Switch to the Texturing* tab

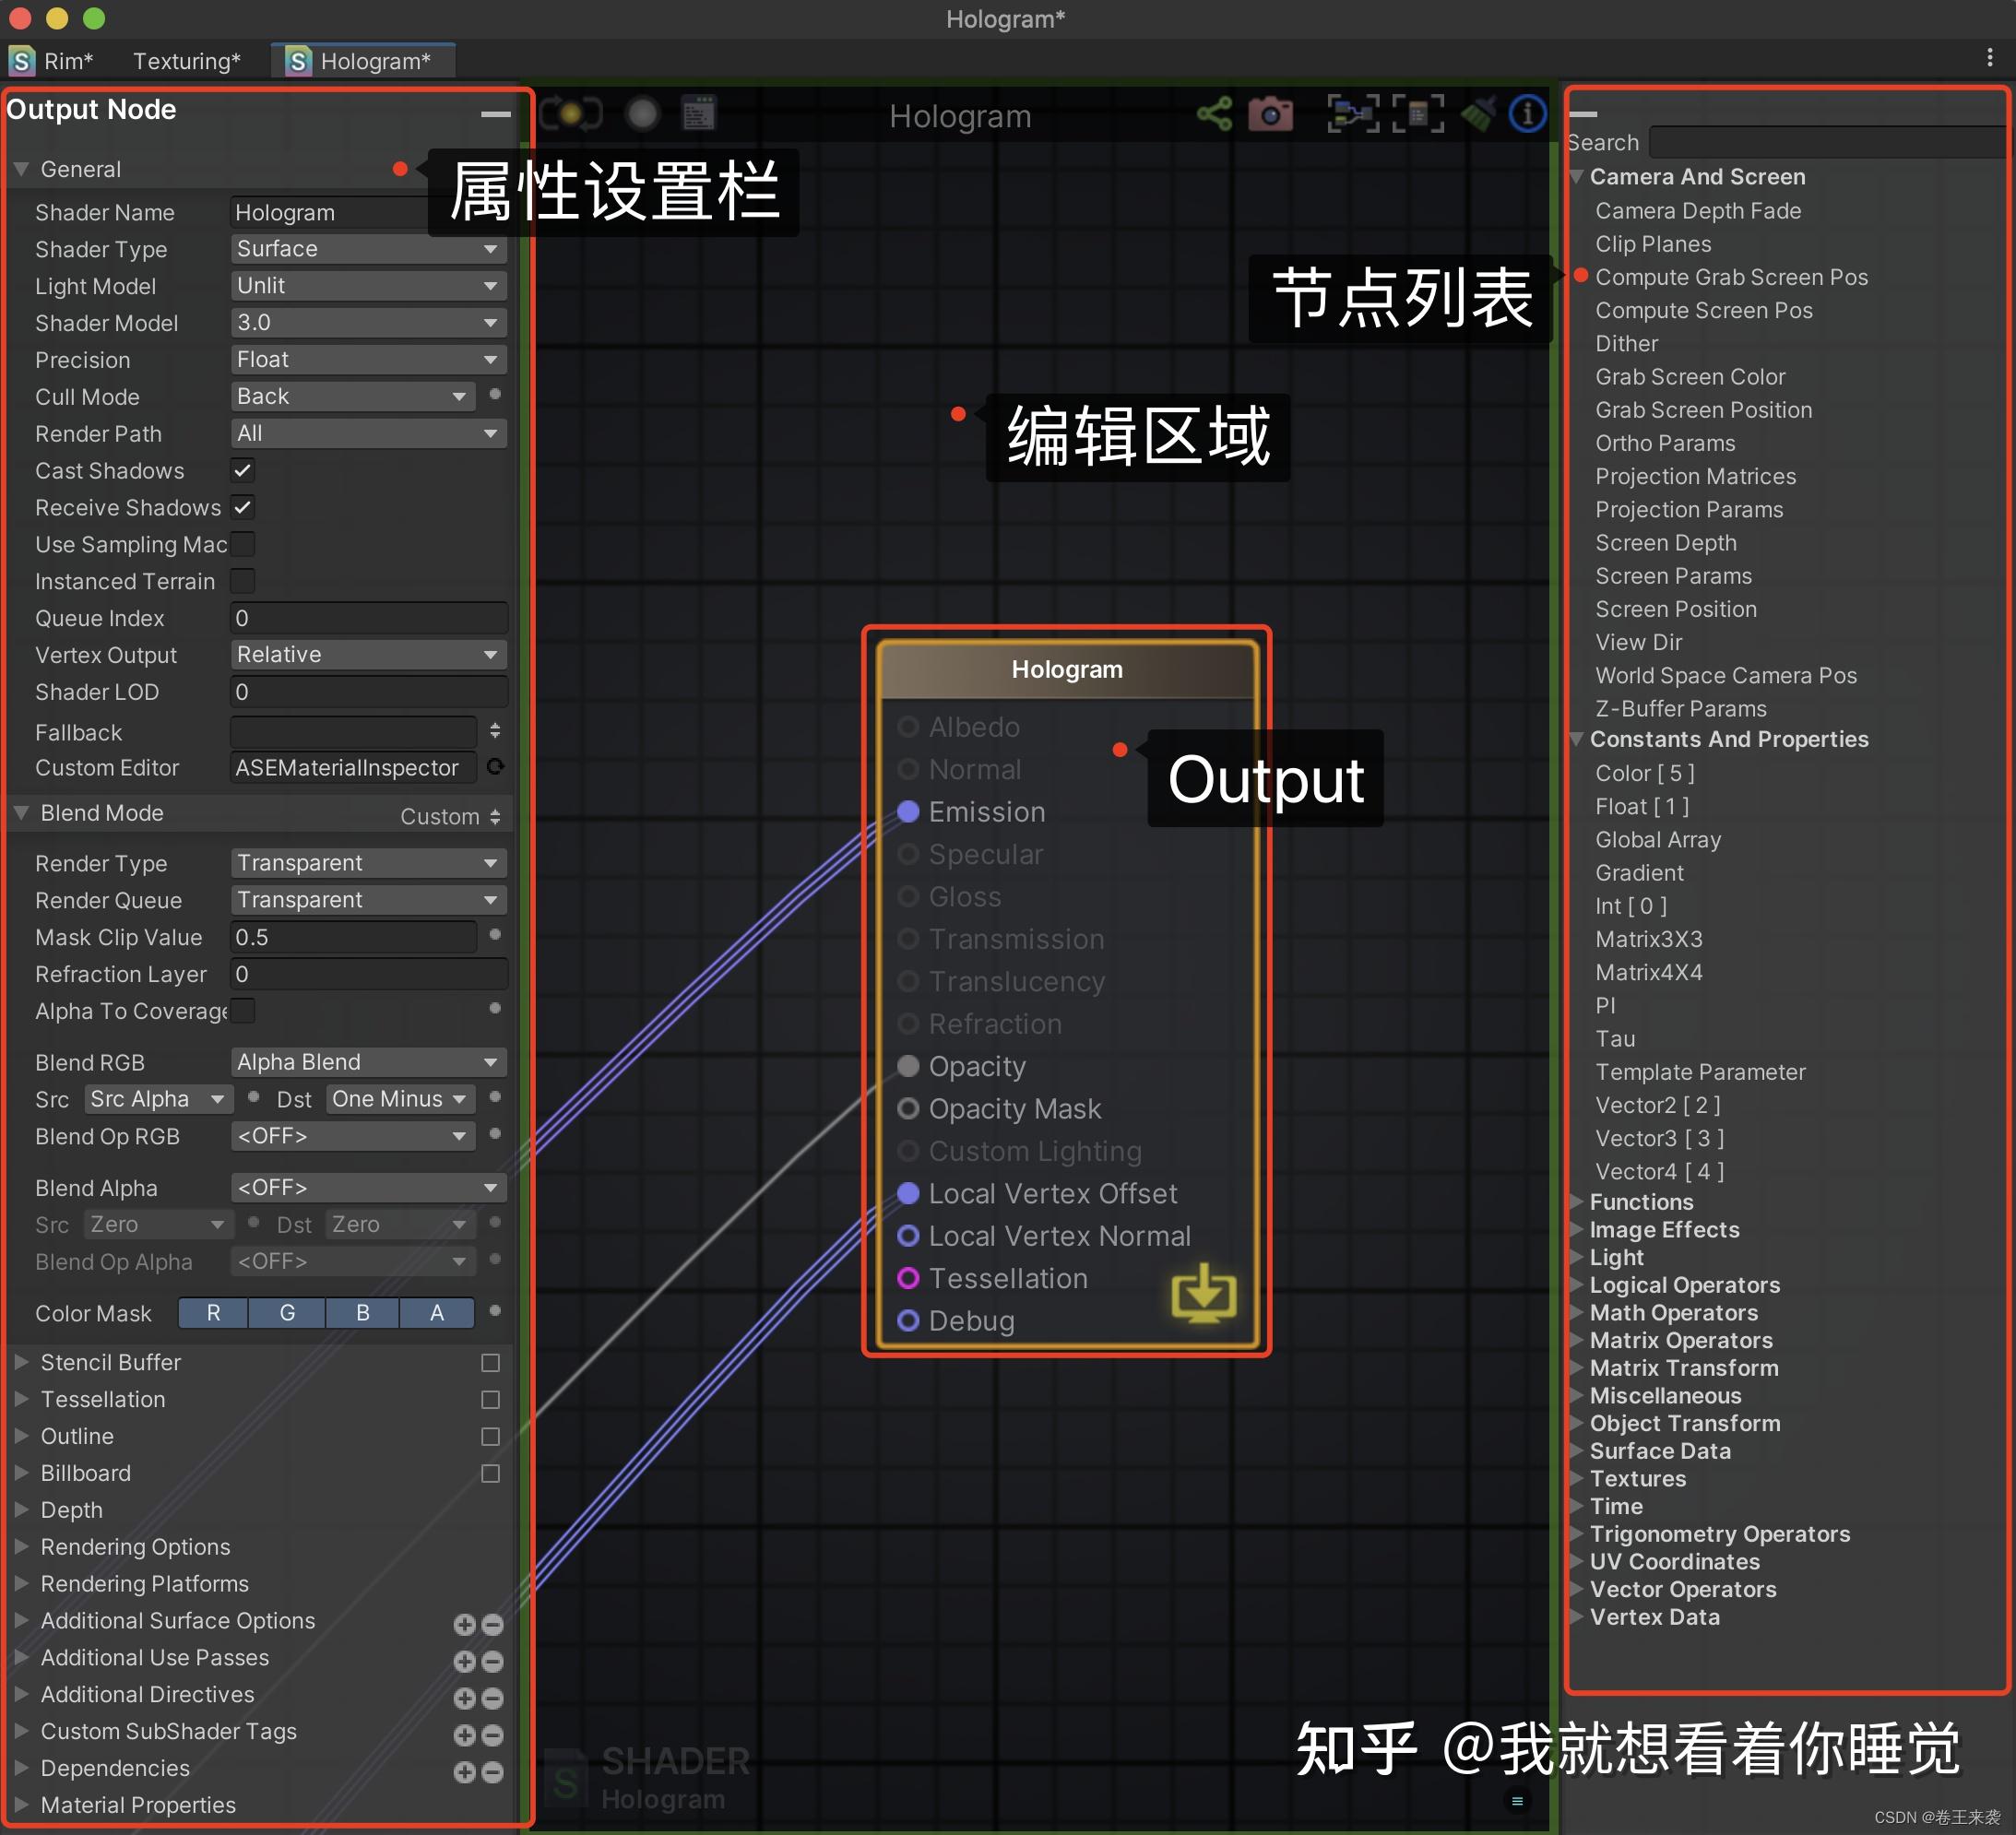click(186, 60)
